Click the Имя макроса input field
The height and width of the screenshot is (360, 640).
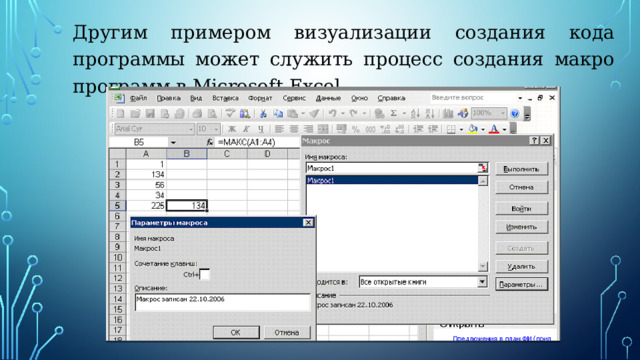point(392,168)
